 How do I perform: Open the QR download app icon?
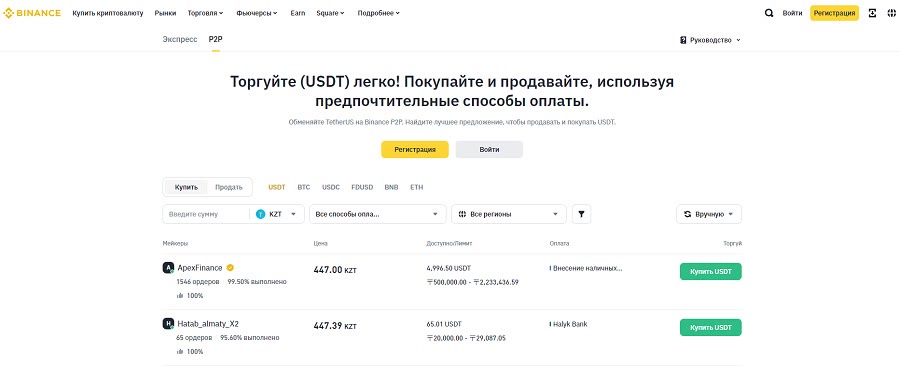(872, 13)
